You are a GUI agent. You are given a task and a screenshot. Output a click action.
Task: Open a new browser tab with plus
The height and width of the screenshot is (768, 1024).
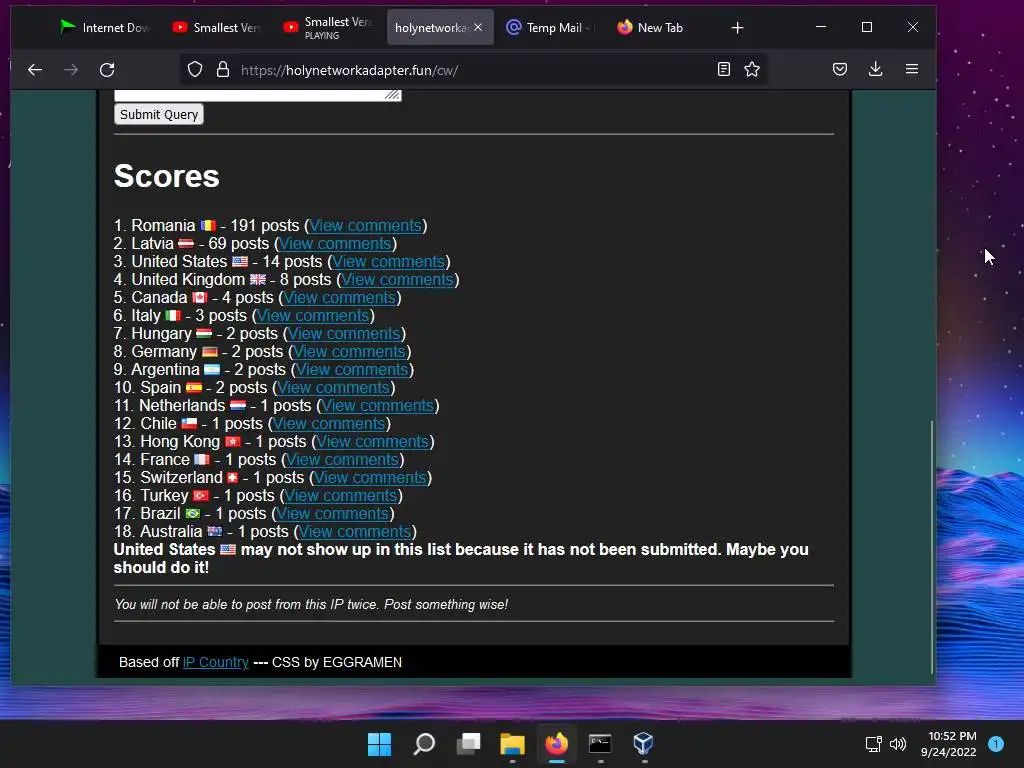pyautogui.click(x=737, y=27)
